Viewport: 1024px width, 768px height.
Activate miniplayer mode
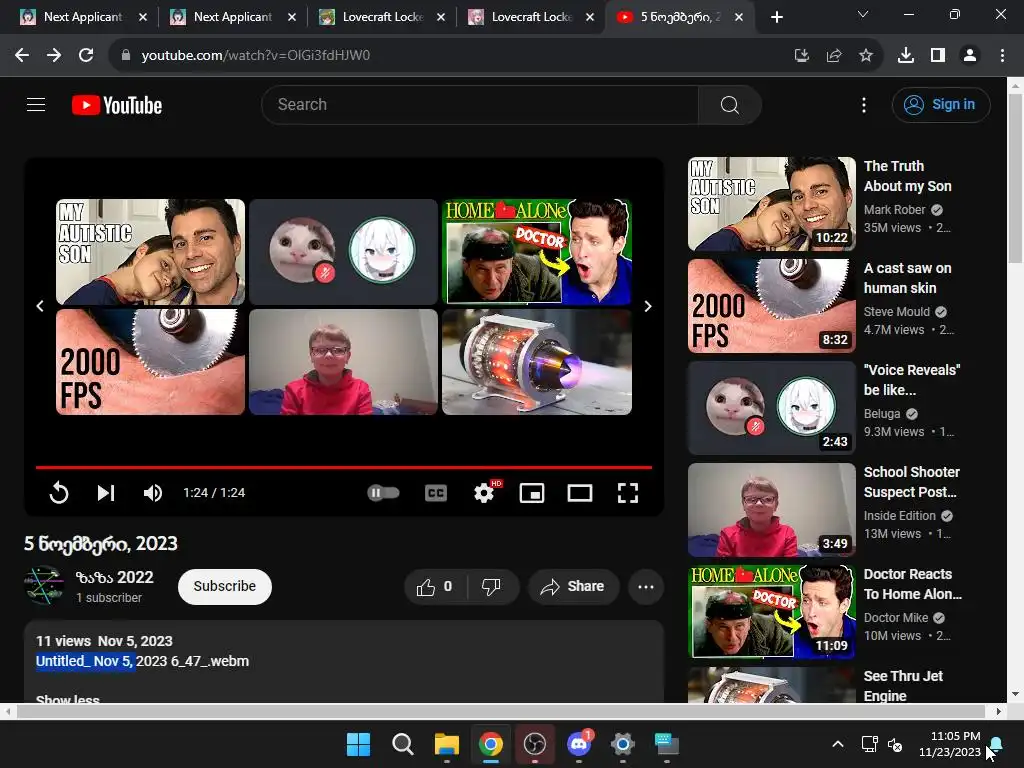[x=532, y=493]
